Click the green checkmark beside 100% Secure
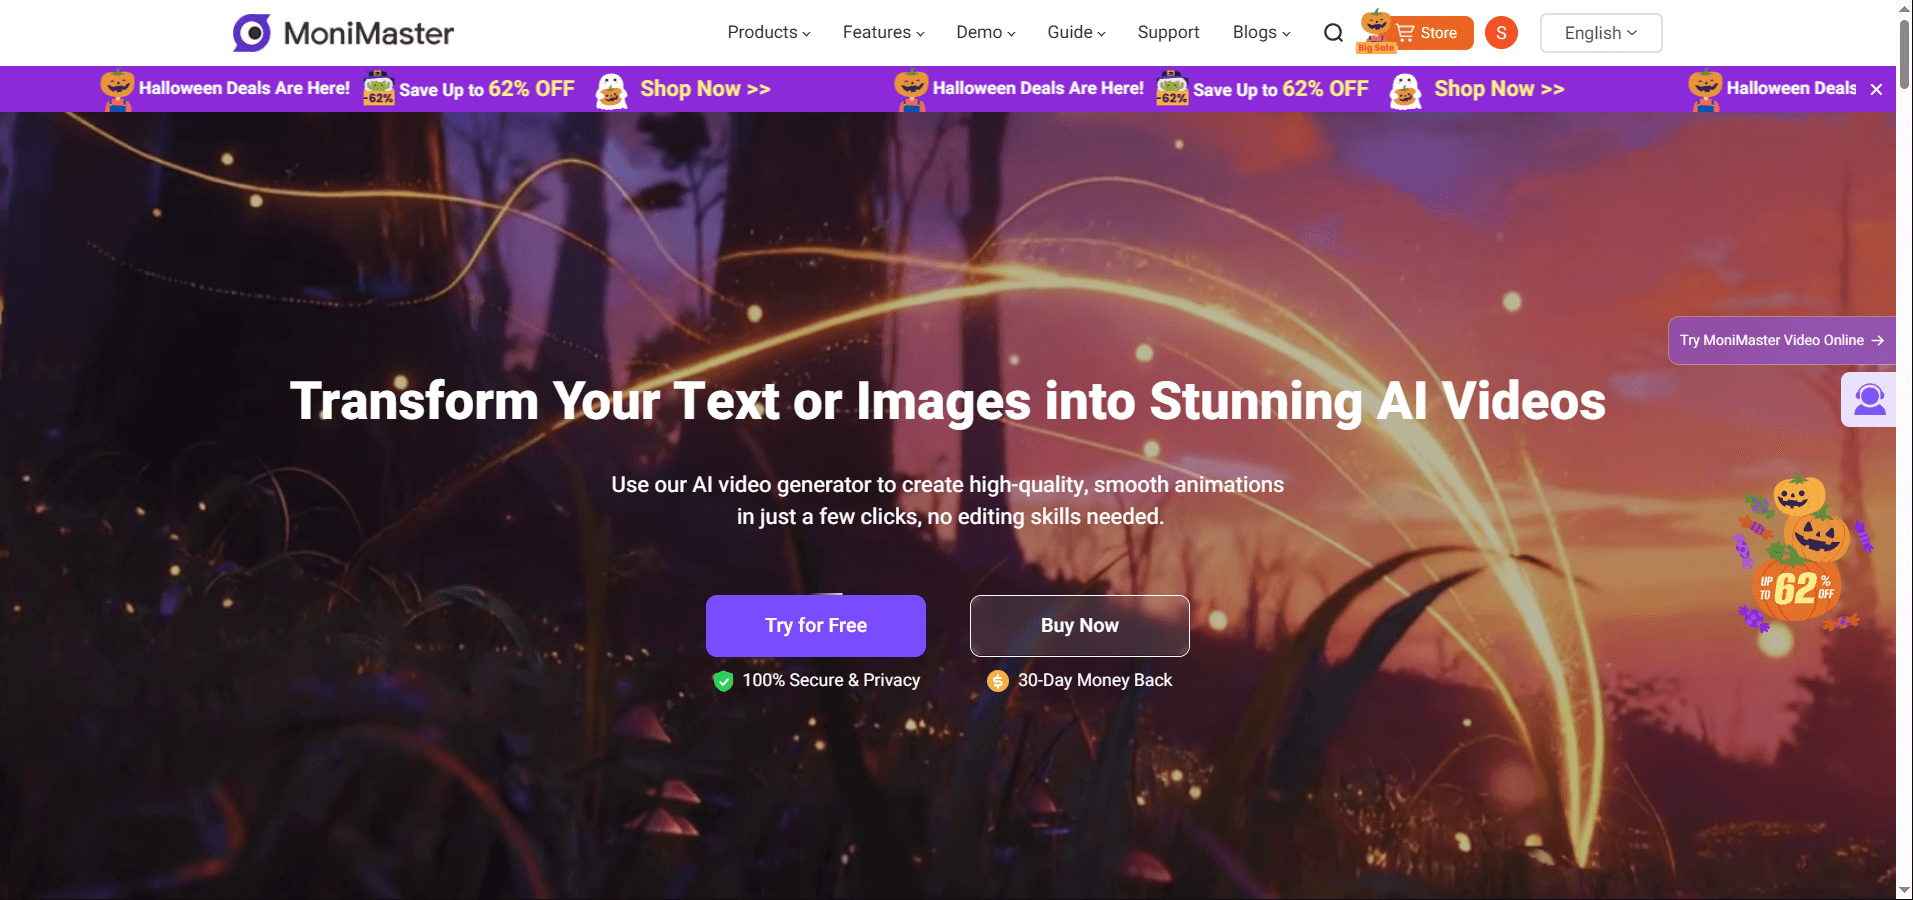This screenshot has height=900, width=1913. coord(723,681)
